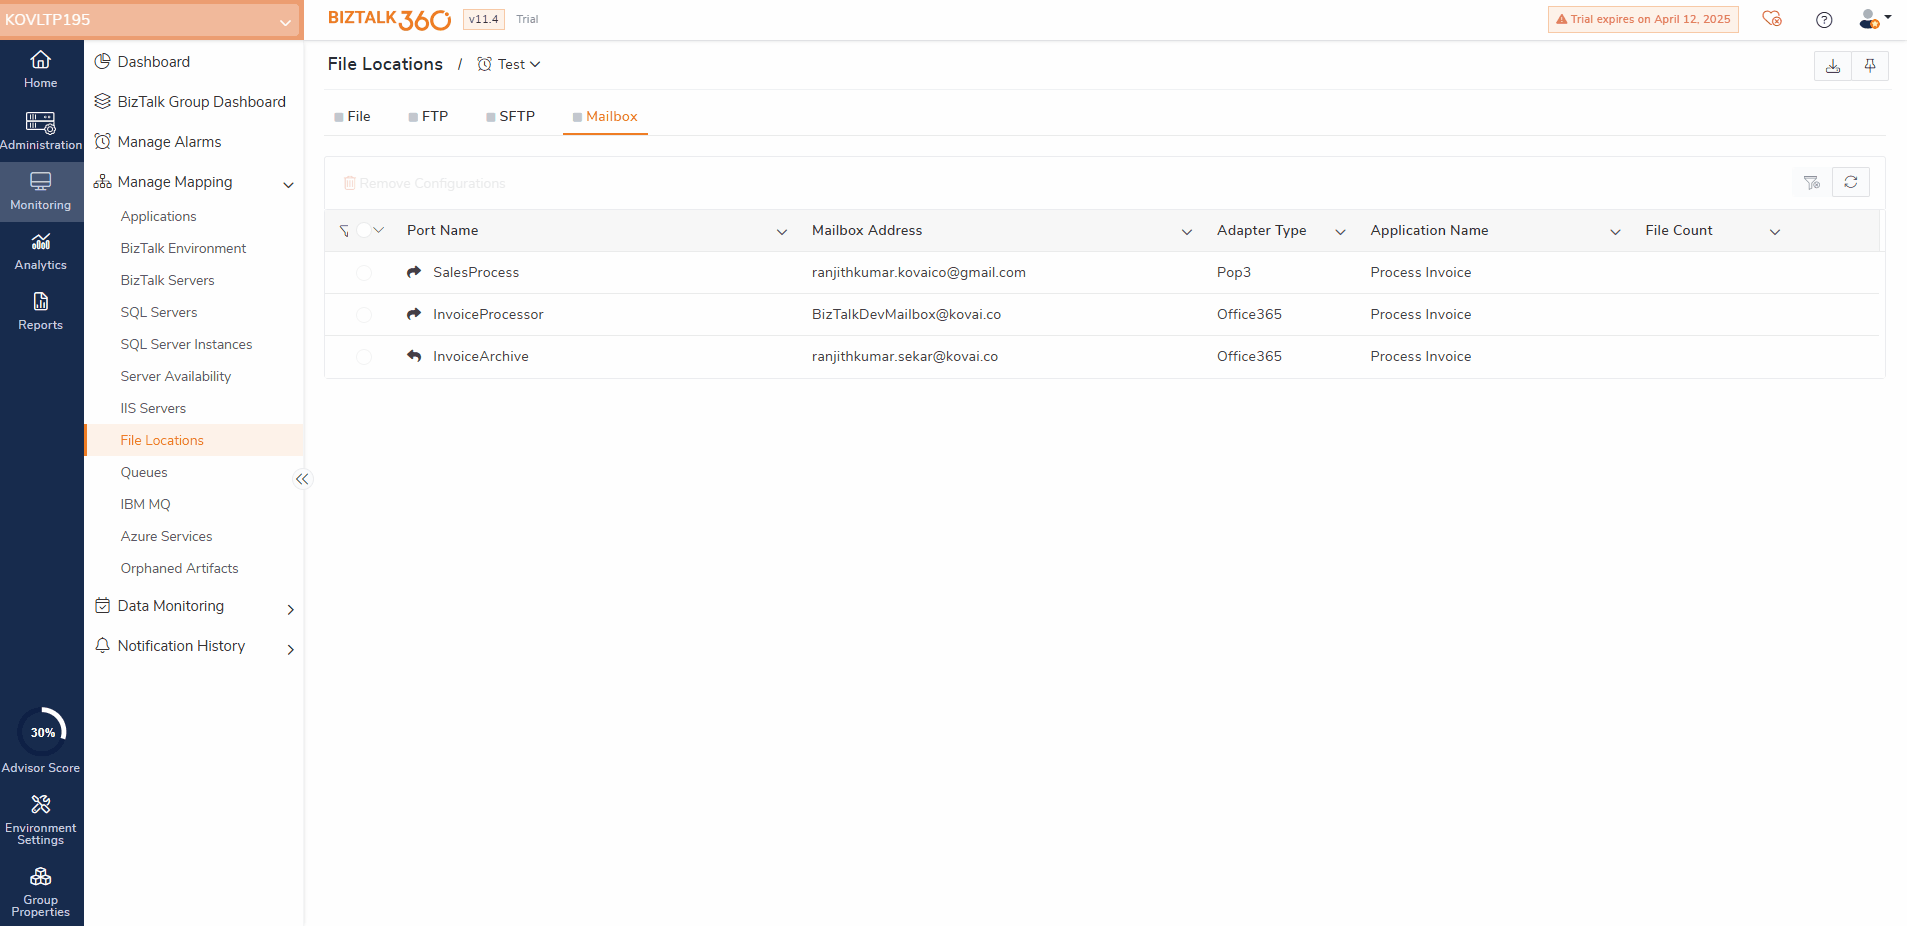Image resolution: width=1907 pixels, height=926 pixels.
Task: Click the trial expiry notice
Action: 1642,19
